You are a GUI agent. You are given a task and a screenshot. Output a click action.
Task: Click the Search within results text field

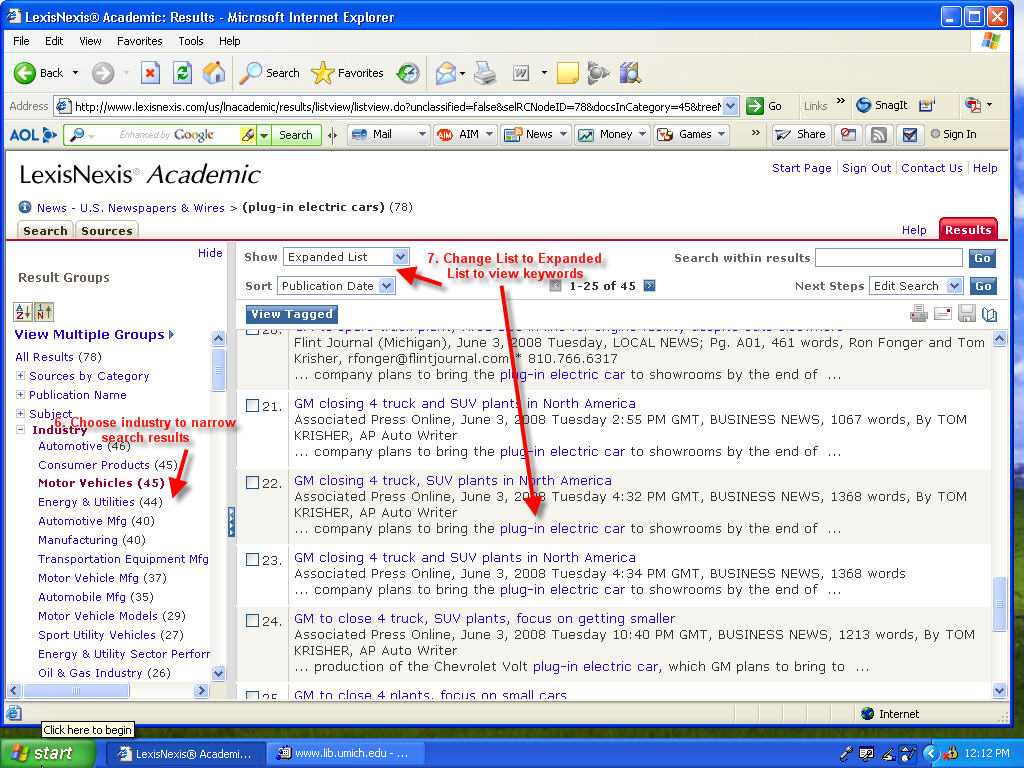point(889,258)
